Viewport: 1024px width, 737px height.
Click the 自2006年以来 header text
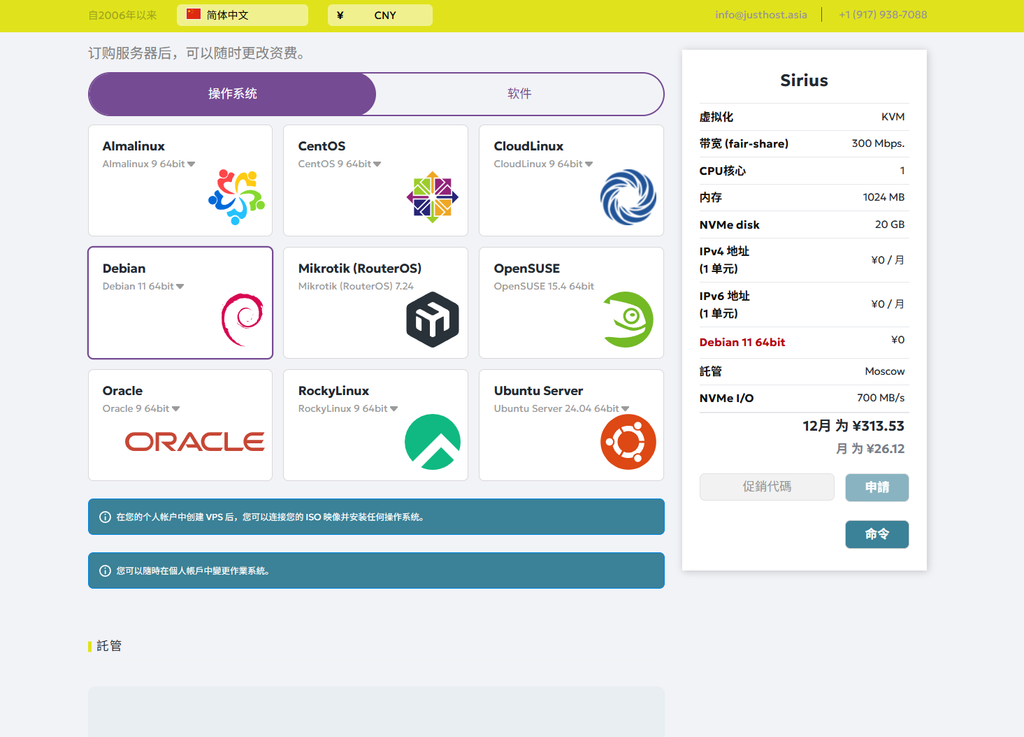(123, 15)
